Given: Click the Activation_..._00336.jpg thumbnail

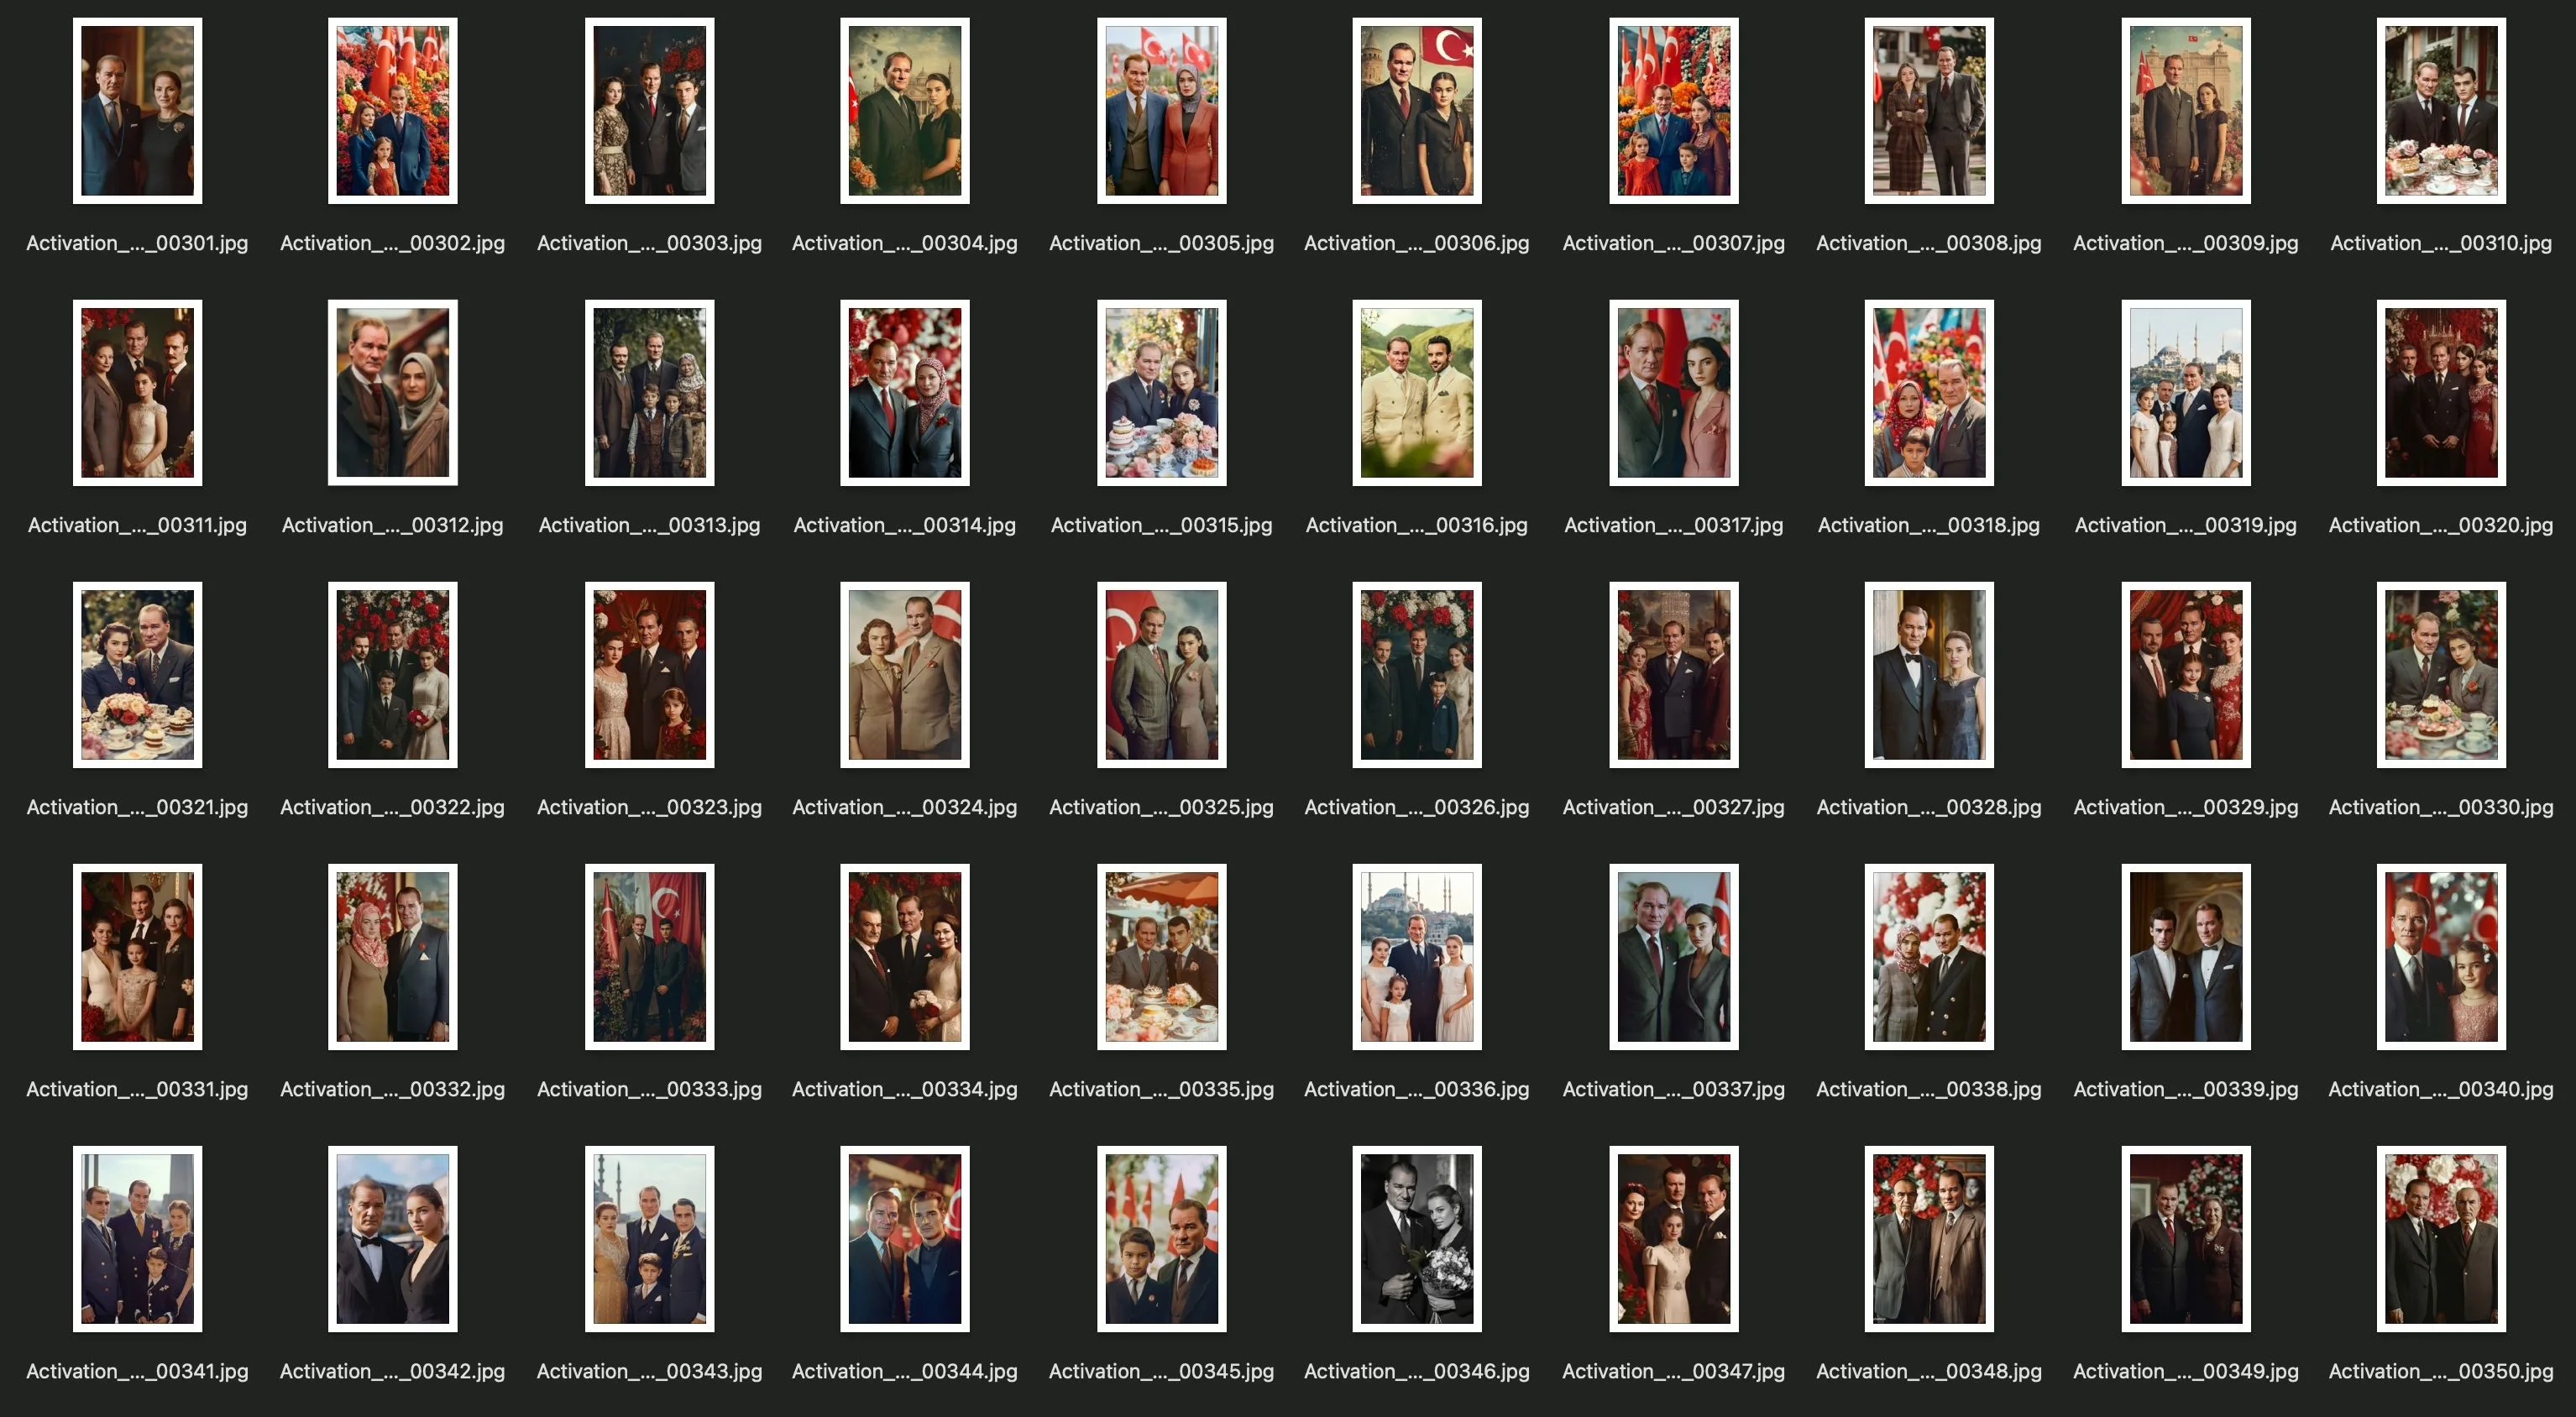Looking at the screenshot, I should click(1416, 957).
